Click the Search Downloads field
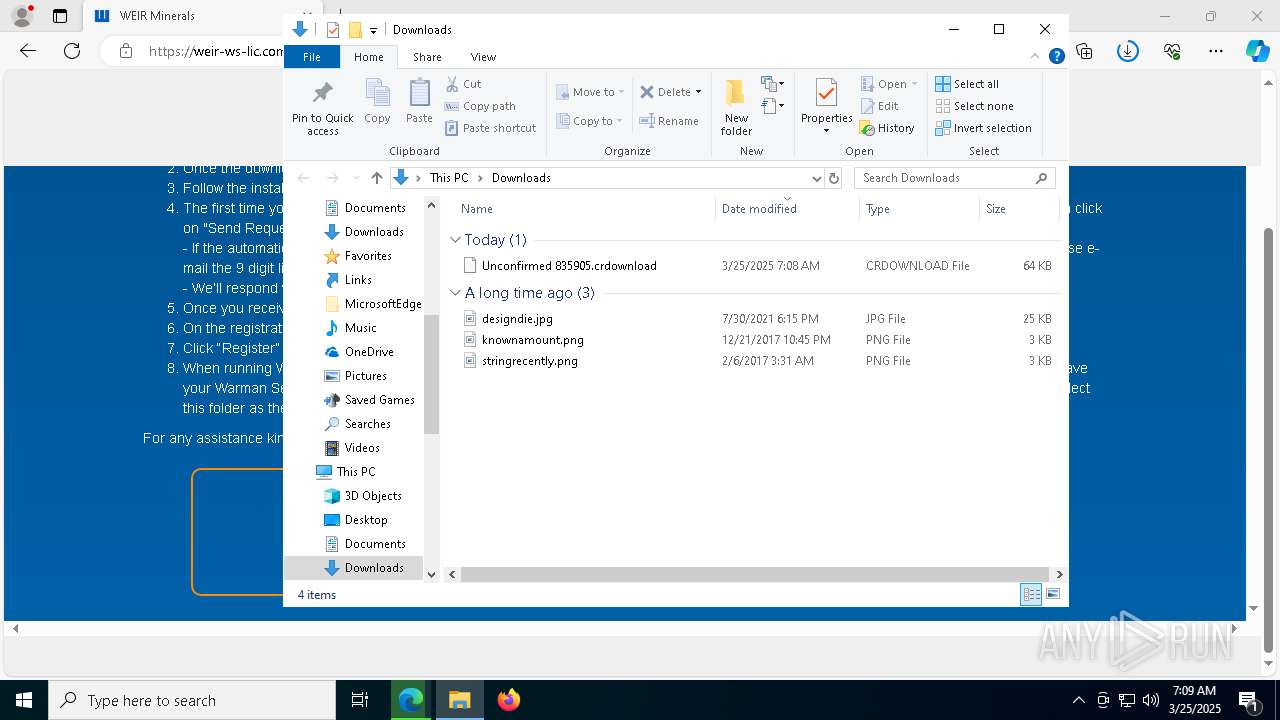The height and width of the screenshot is (720, 1280). point(955,178)
